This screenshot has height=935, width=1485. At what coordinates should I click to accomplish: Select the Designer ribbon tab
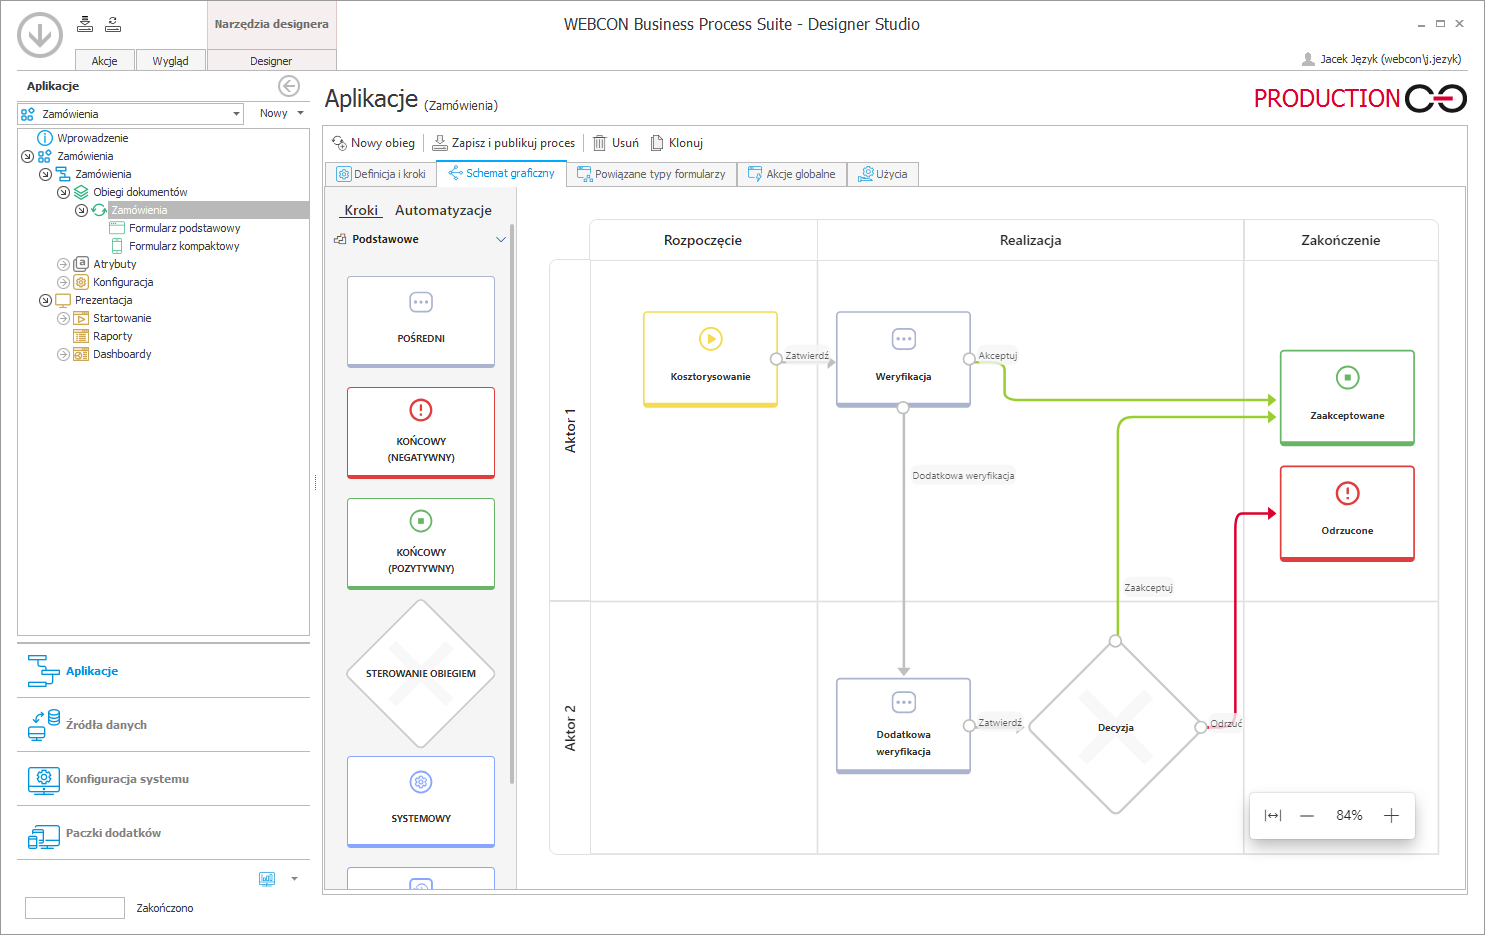pos(271,61)
